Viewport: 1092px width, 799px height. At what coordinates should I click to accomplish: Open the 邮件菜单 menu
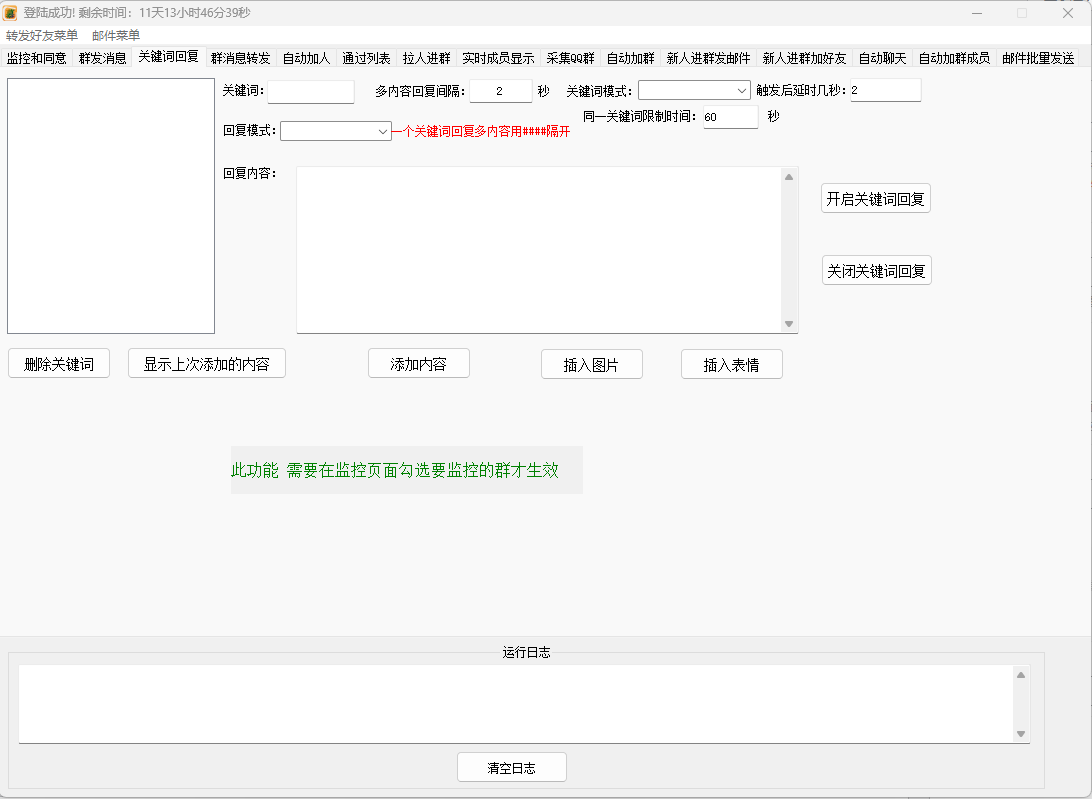coord(115,35)
